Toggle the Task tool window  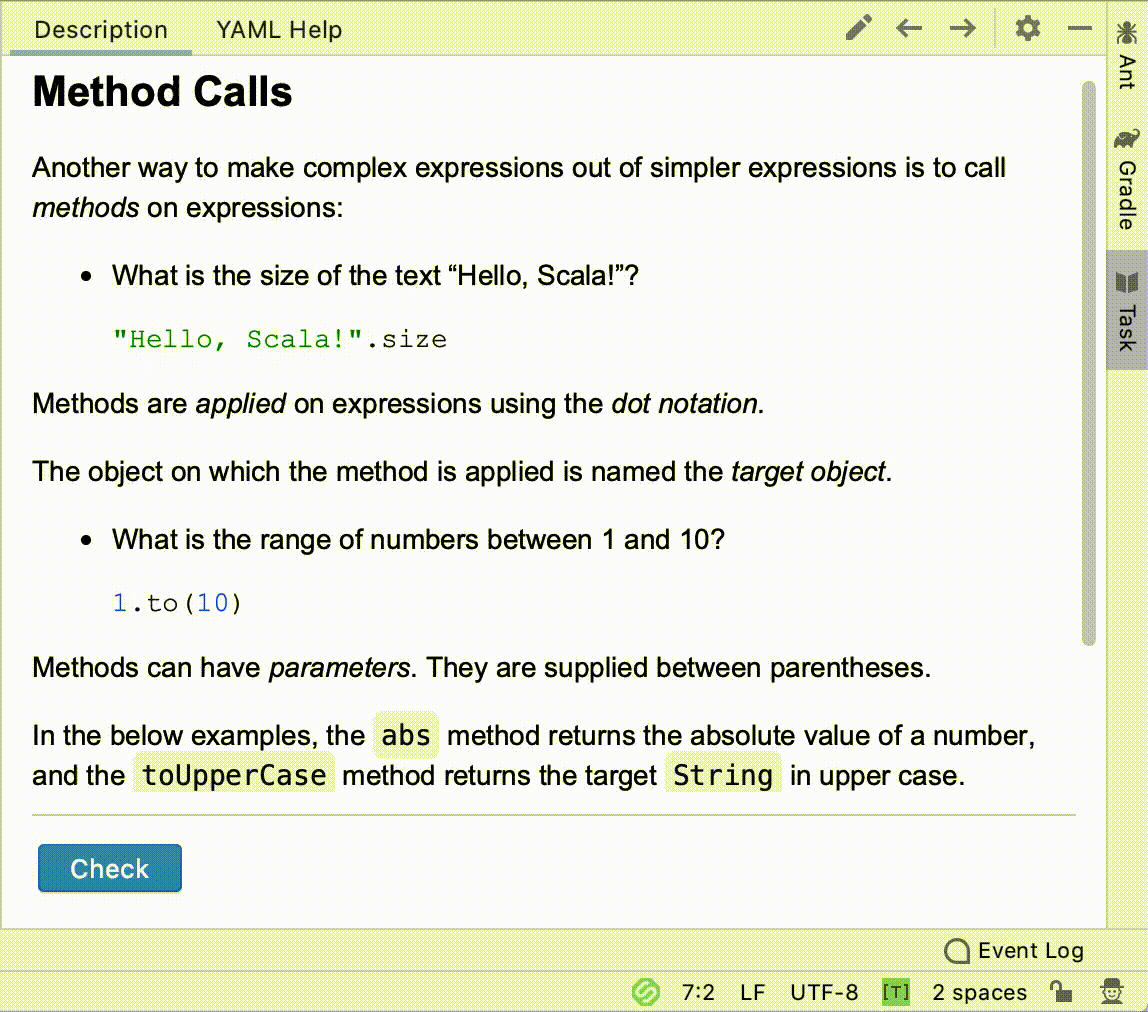click(x=1127, y=310)
